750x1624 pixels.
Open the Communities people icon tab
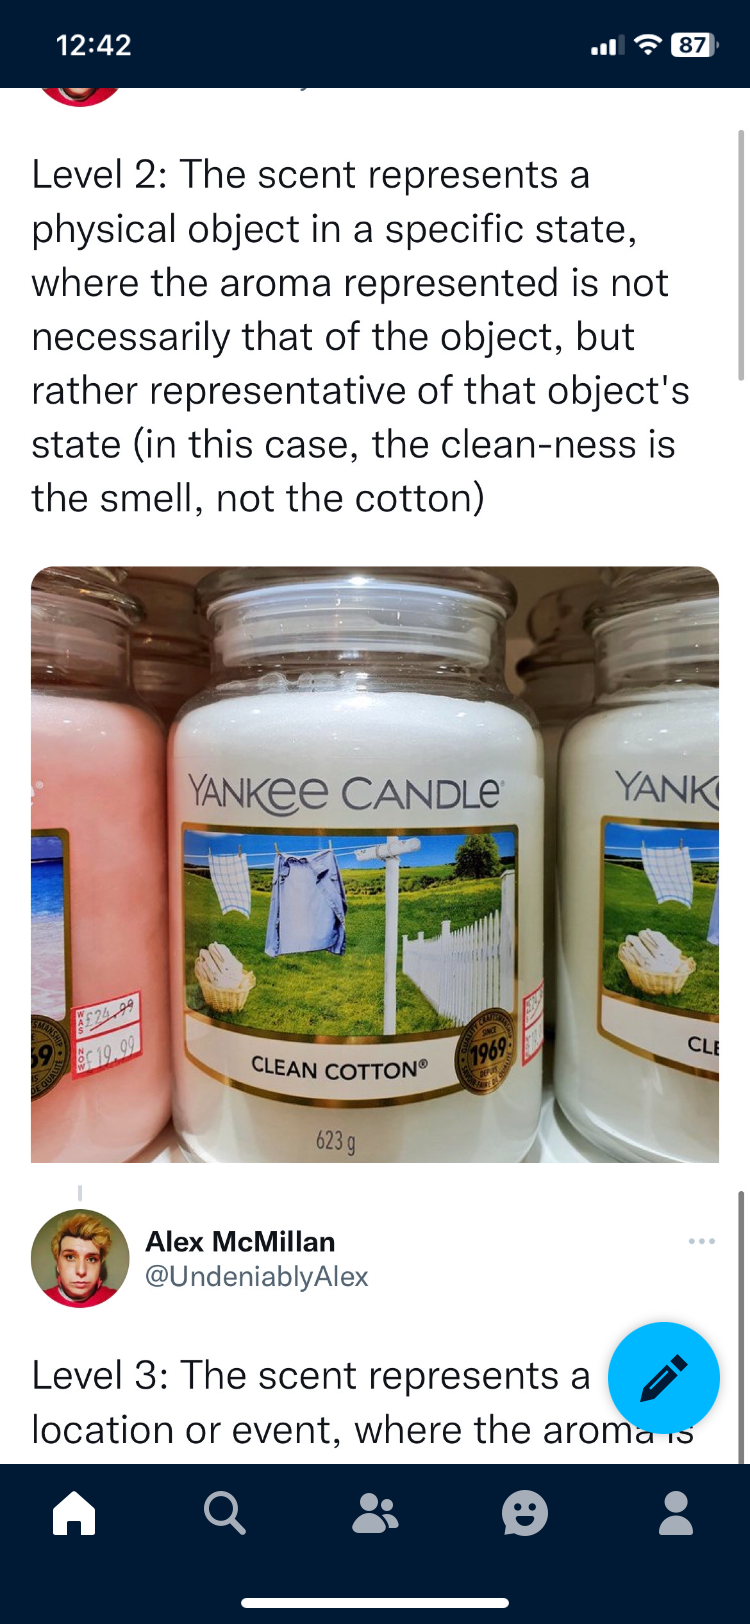click(375, 1514)
